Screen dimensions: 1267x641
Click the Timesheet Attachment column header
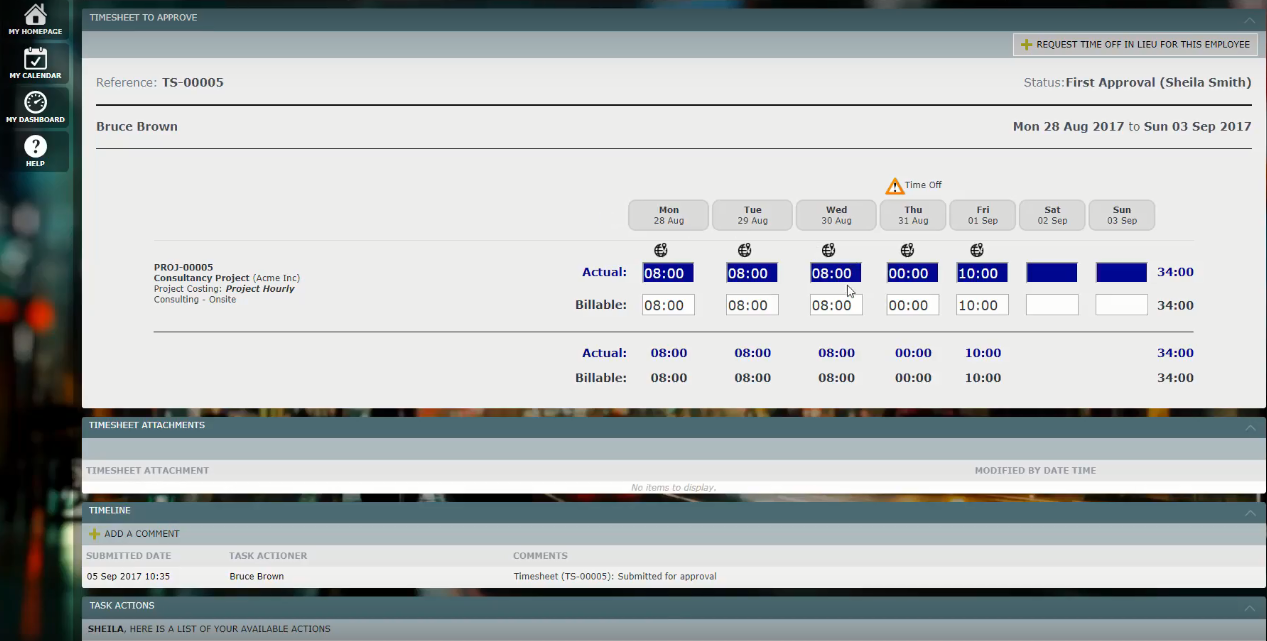coord(148,470)
